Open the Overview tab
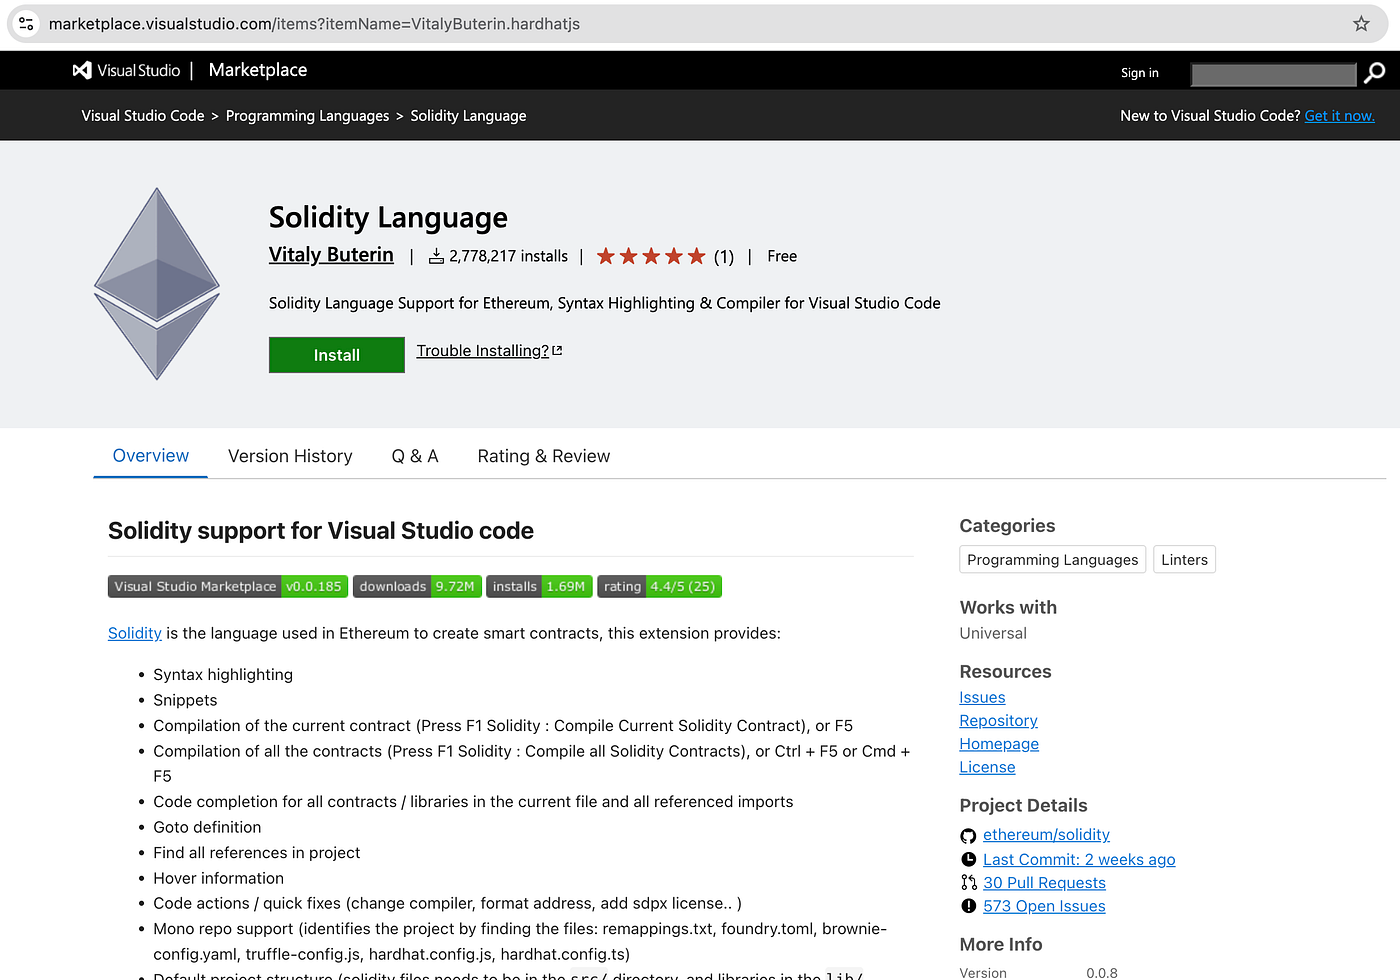This screenshot has width=1400, height=980. pos(151,456)
